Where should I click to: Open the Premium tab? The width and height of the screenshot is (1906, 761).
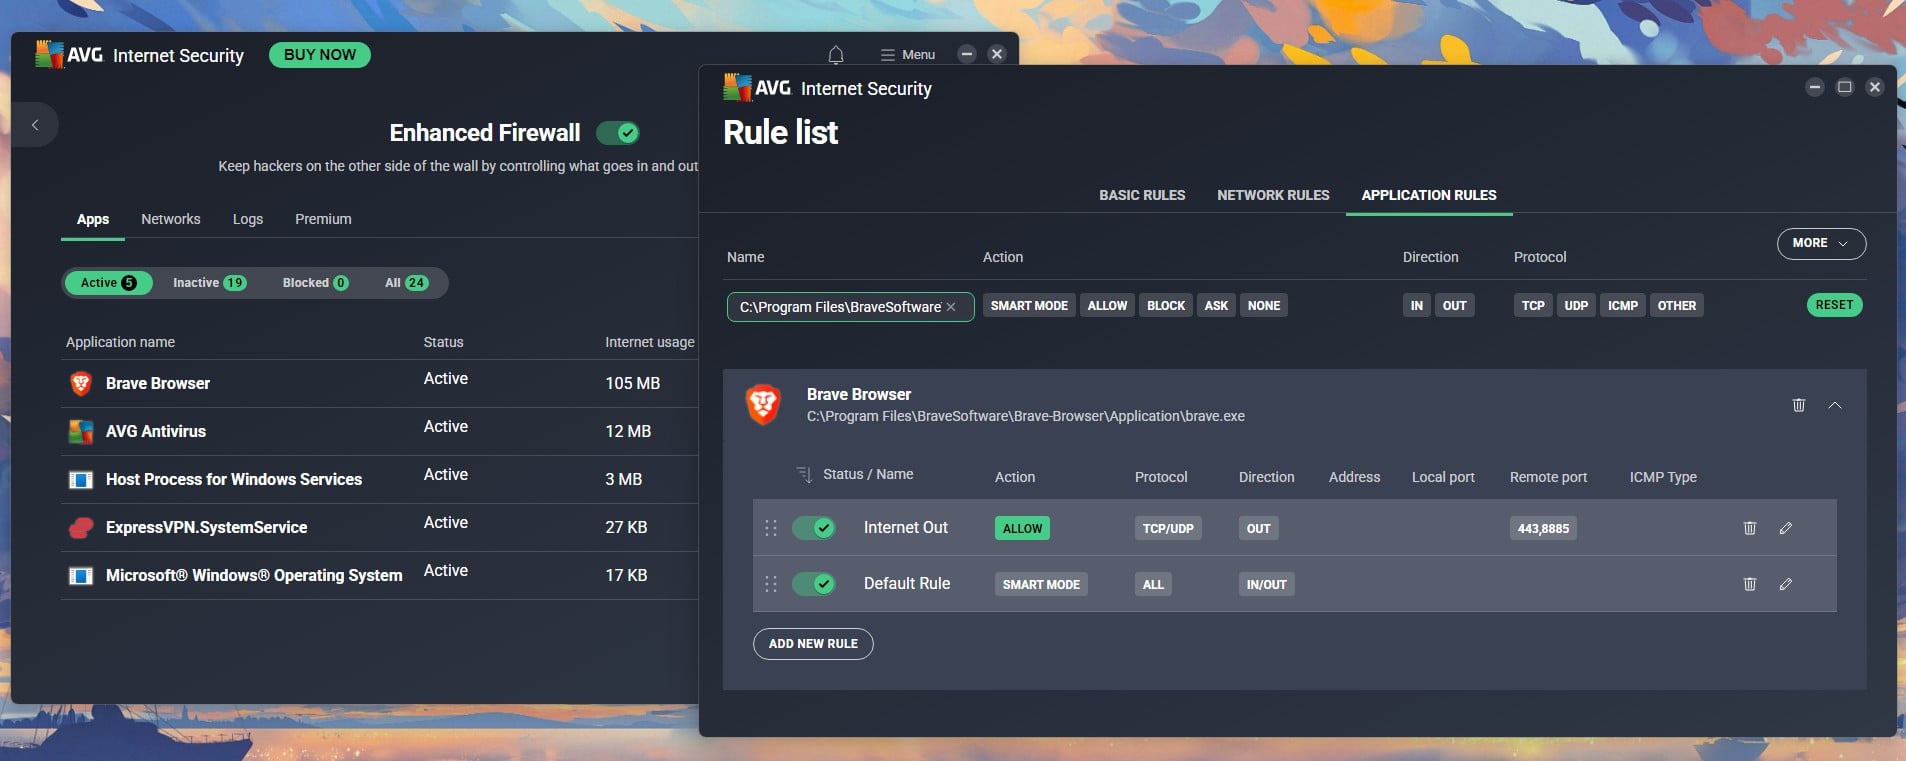tap(323, 219)
